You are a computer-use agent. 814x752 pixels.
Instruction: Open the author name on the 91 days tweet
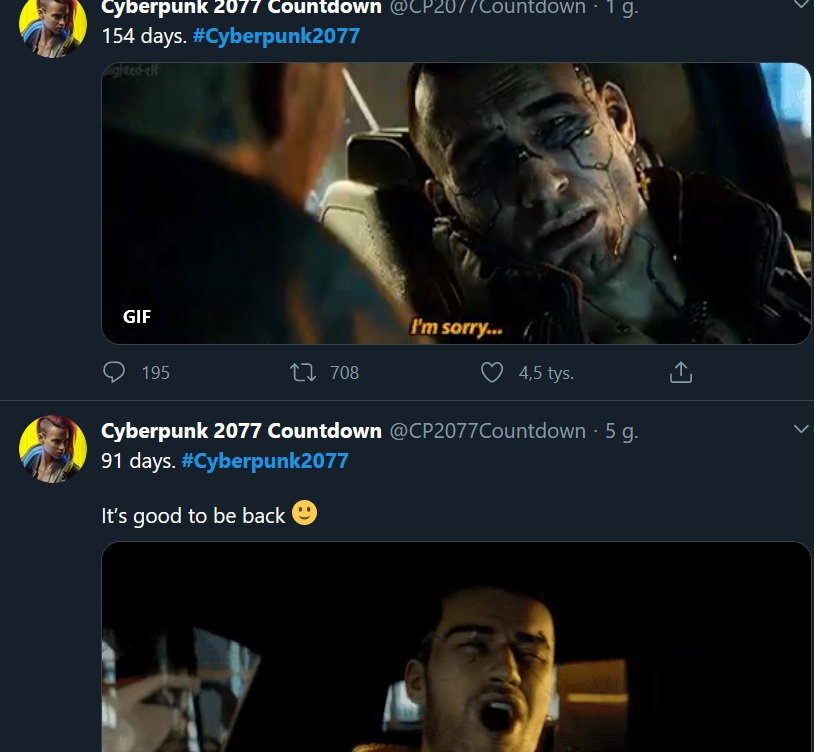(x=241, y=431)
